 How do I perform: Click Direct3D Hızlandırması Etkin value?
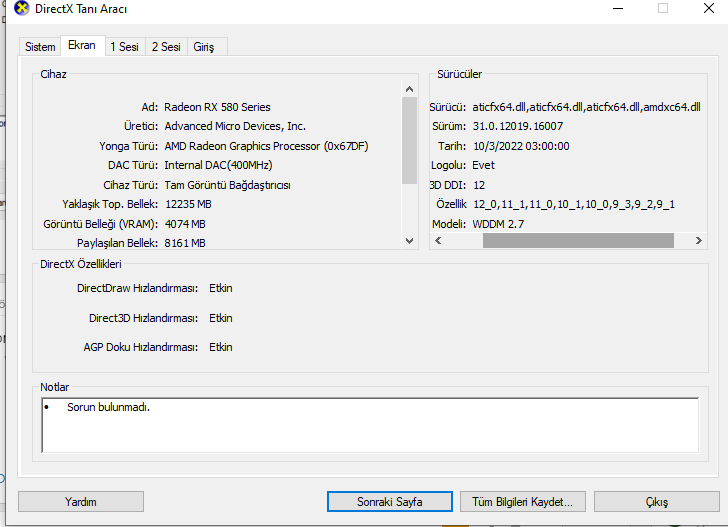click(221, 318)
